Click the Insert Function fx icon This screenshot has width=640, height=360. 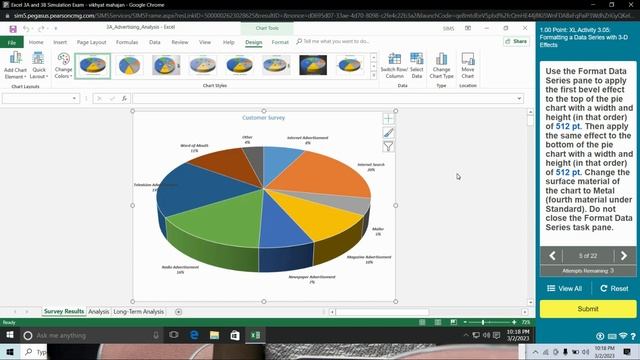click(x=124, y=98)
